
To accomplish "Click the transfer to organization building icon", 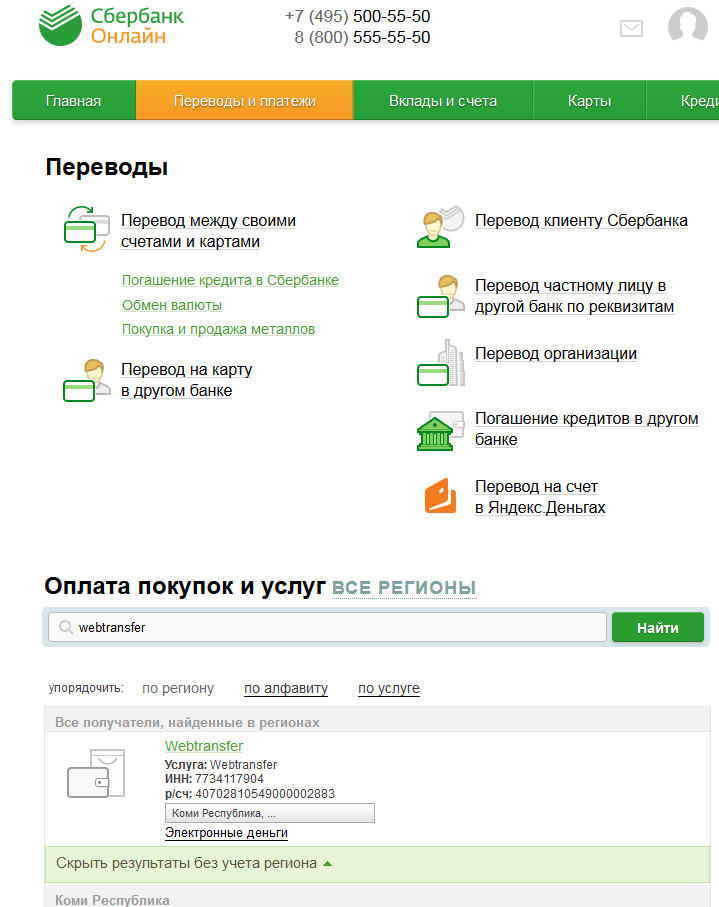I will [x=439, y=363].
